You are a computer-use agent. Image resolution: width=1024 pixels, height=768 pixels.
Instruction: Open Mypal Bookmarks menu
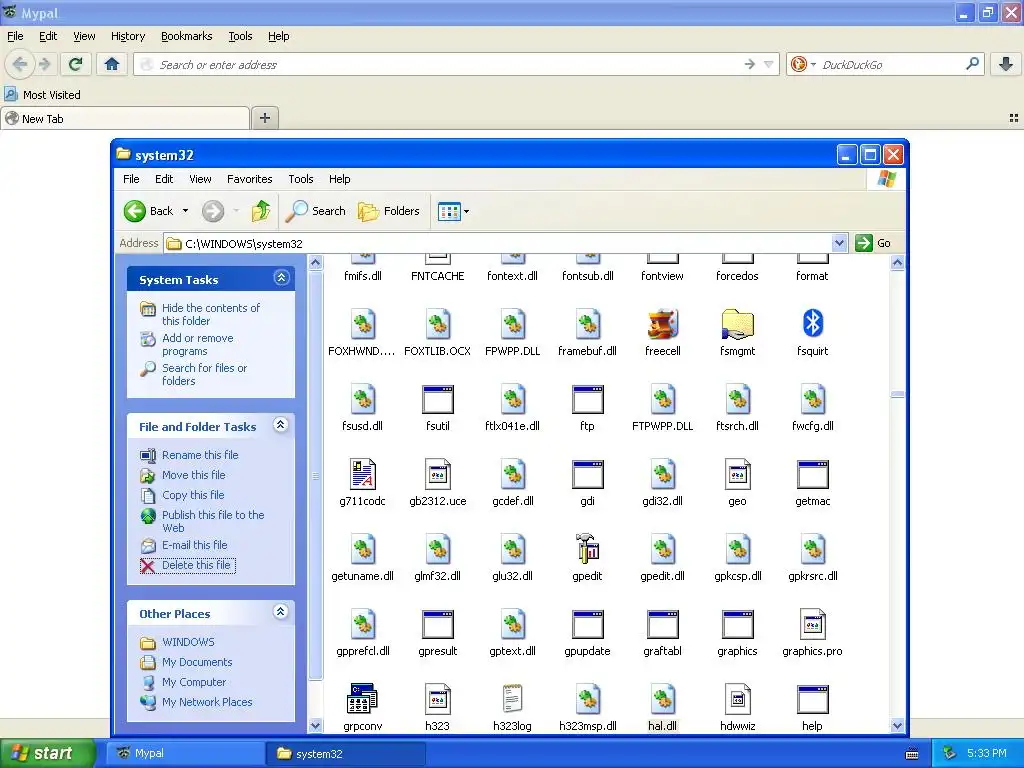pos(187,36)
